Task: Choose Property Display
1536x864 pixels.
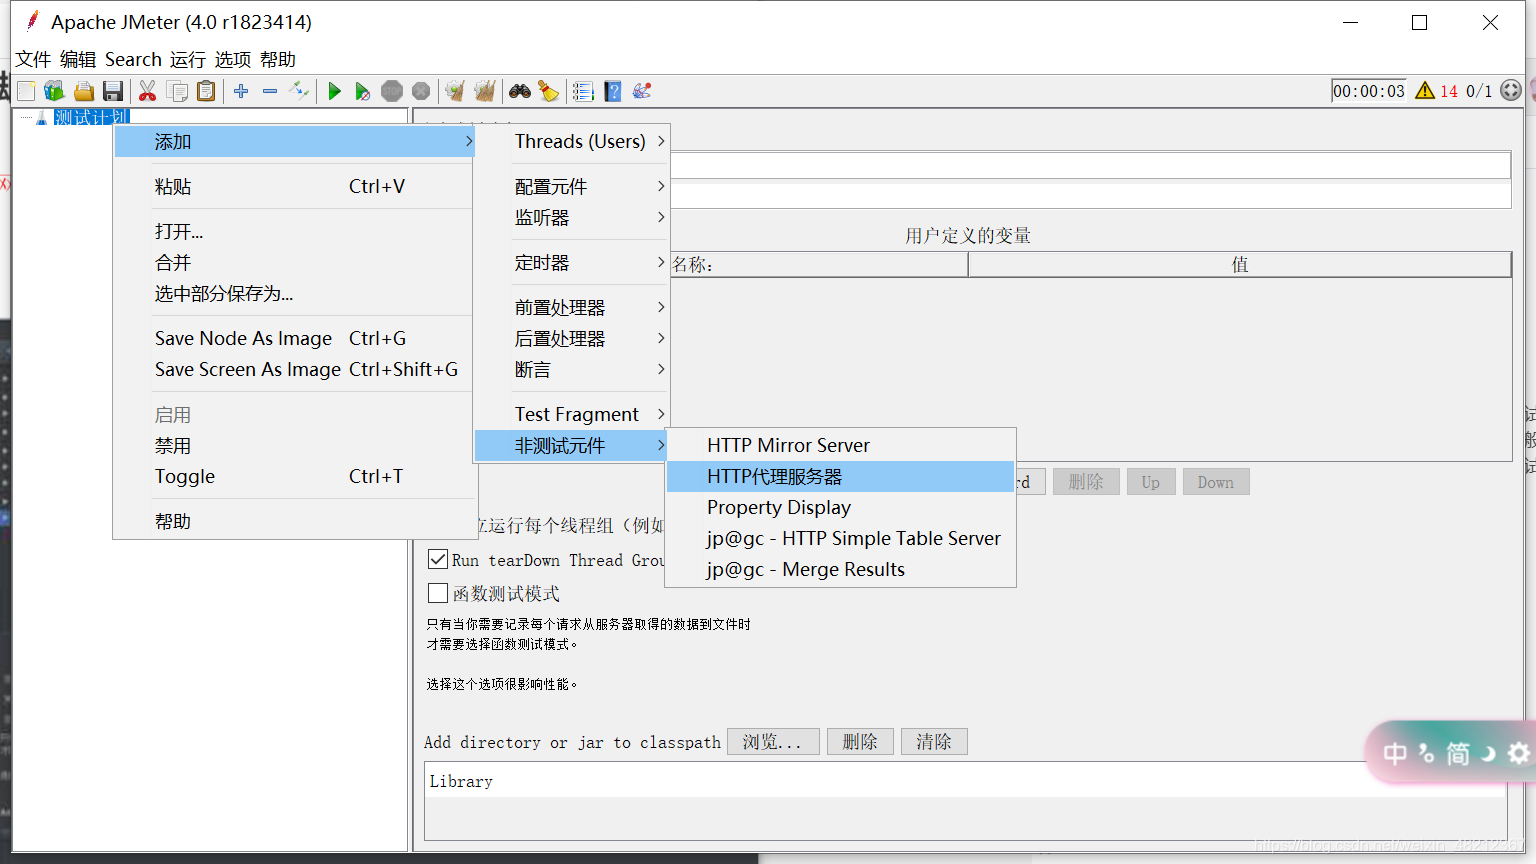Action: pos(840,508)
